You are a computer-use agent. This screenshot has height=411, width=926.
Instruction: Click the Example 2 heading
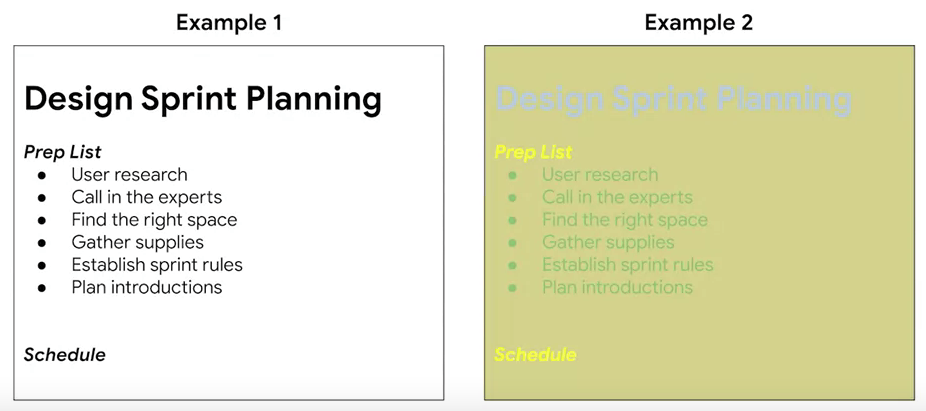pyautogui.click(x=699, y=23)
